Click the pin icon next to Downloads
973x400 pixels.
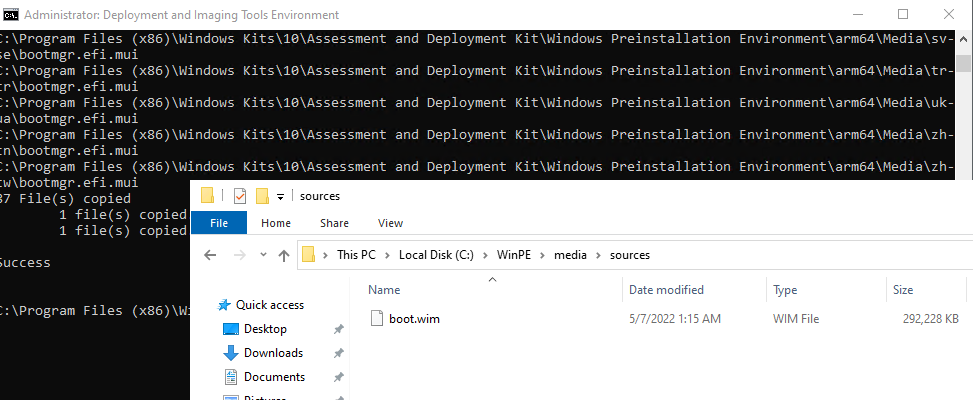click(339, 353)
